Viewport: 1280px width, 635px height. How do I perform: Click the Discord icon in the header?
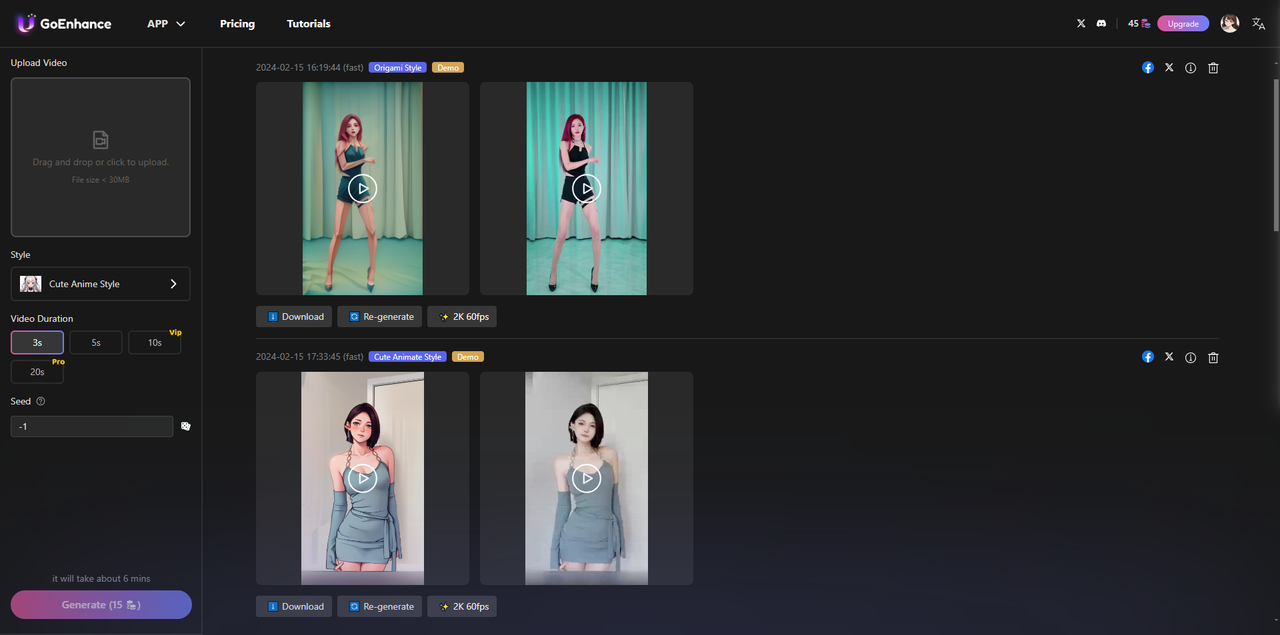pos(1101,23)
